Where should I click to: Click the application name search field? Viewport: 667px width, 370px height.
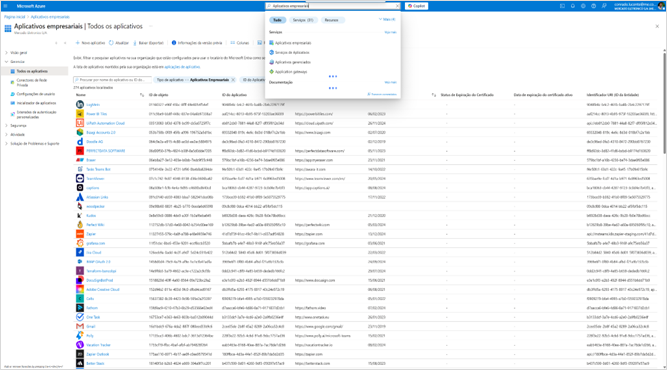[112, 80]
